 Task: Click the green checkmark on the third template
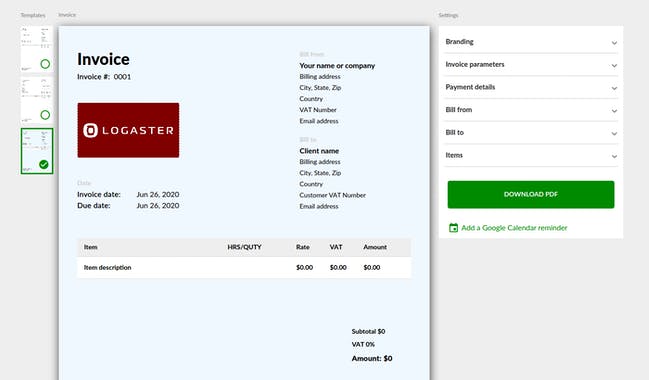(x=44, y=164)
